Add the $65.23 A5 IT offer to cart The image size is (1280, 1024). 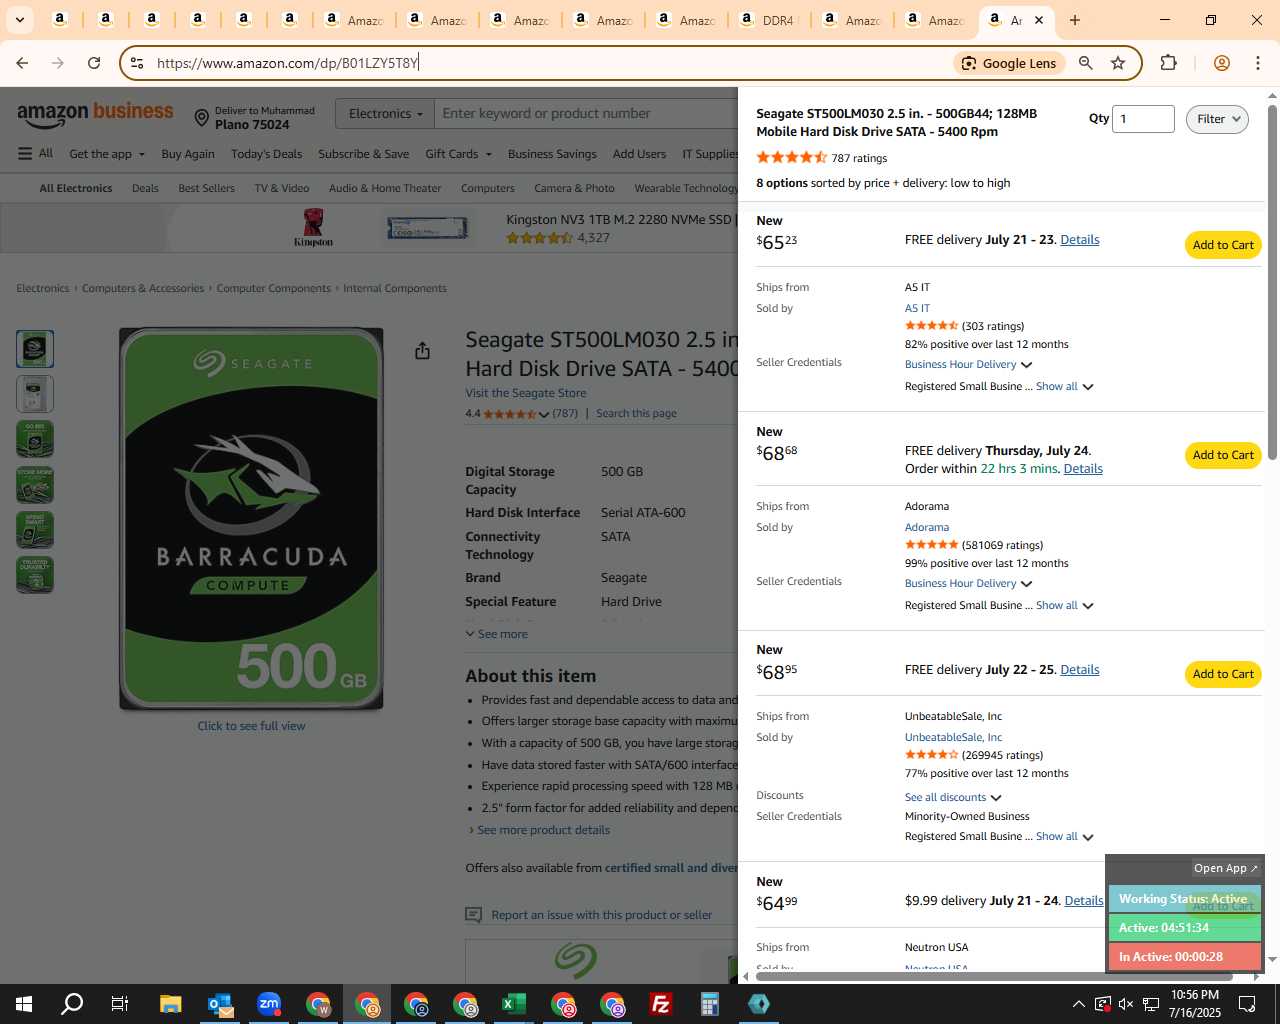coord(1223,245)
